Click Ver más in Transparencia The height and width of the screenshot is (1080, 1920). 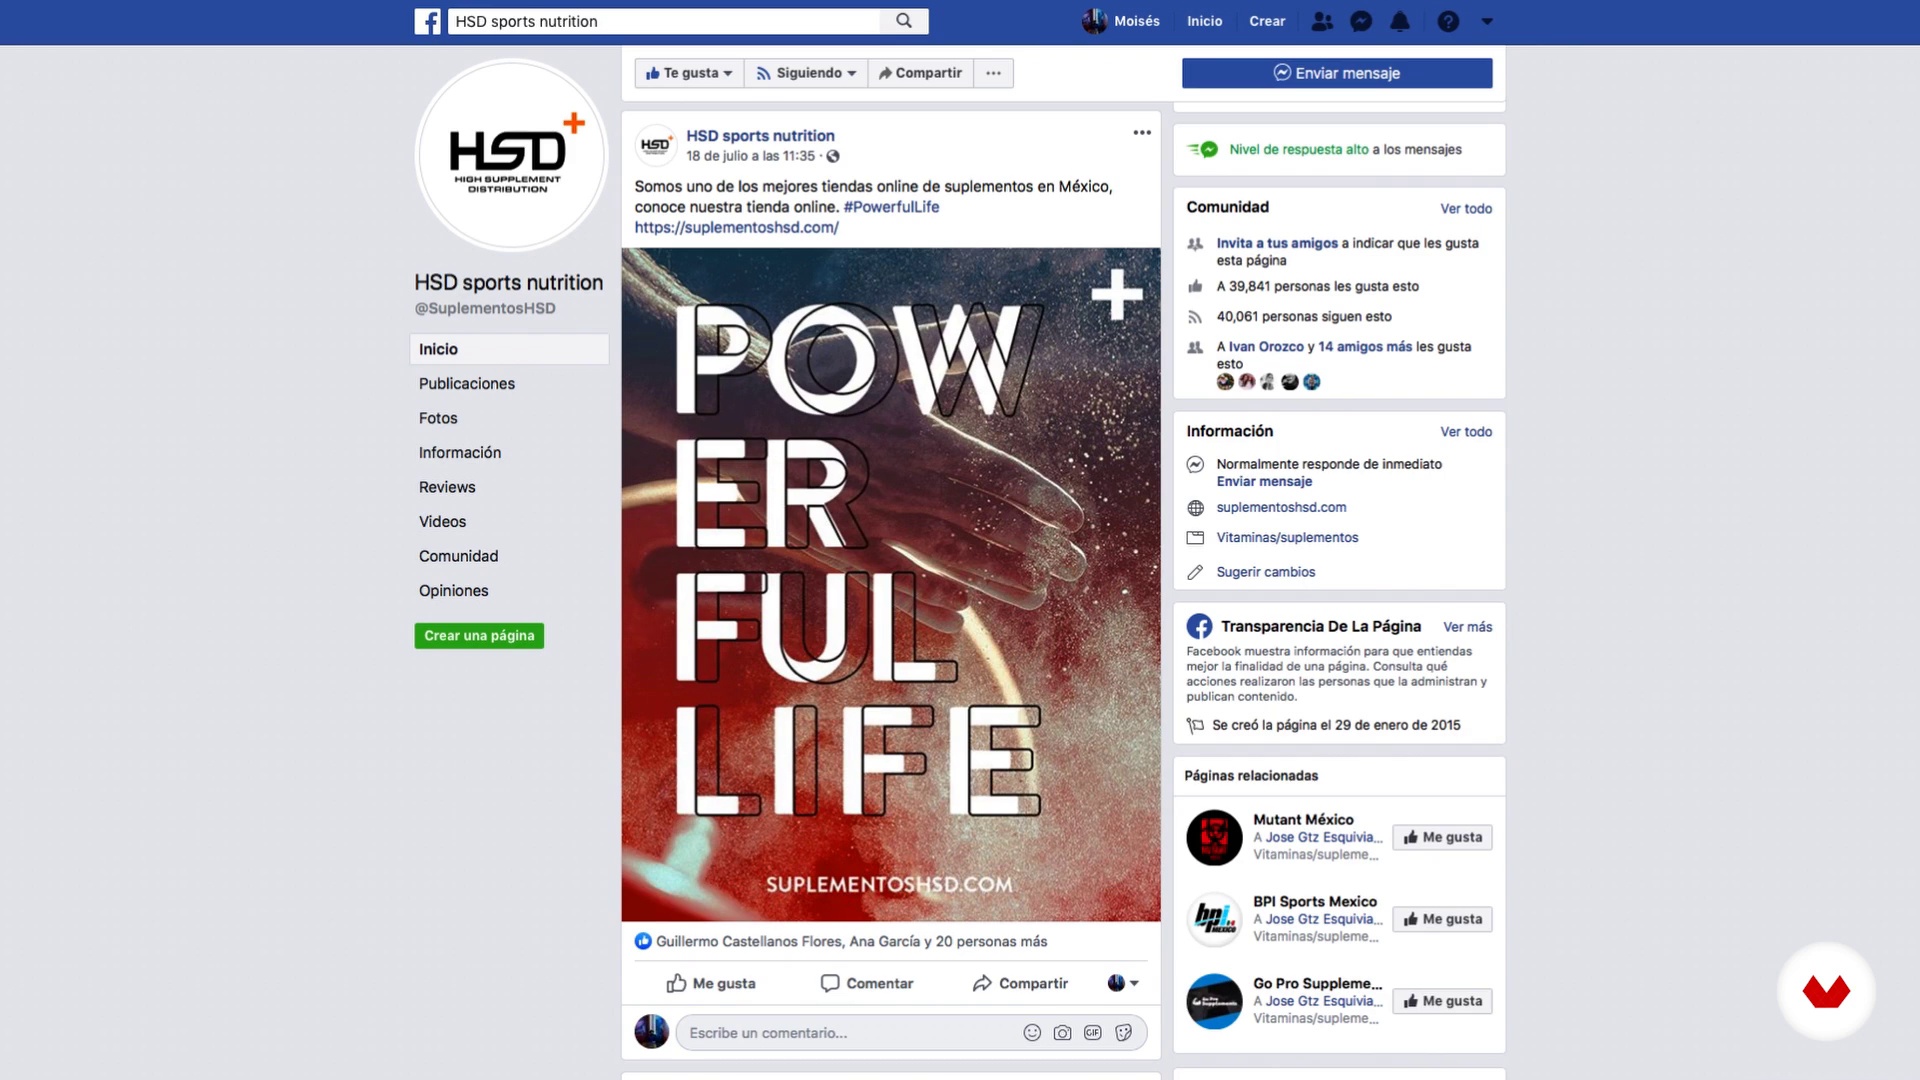pyautogui.click(x=1467, y=626)
